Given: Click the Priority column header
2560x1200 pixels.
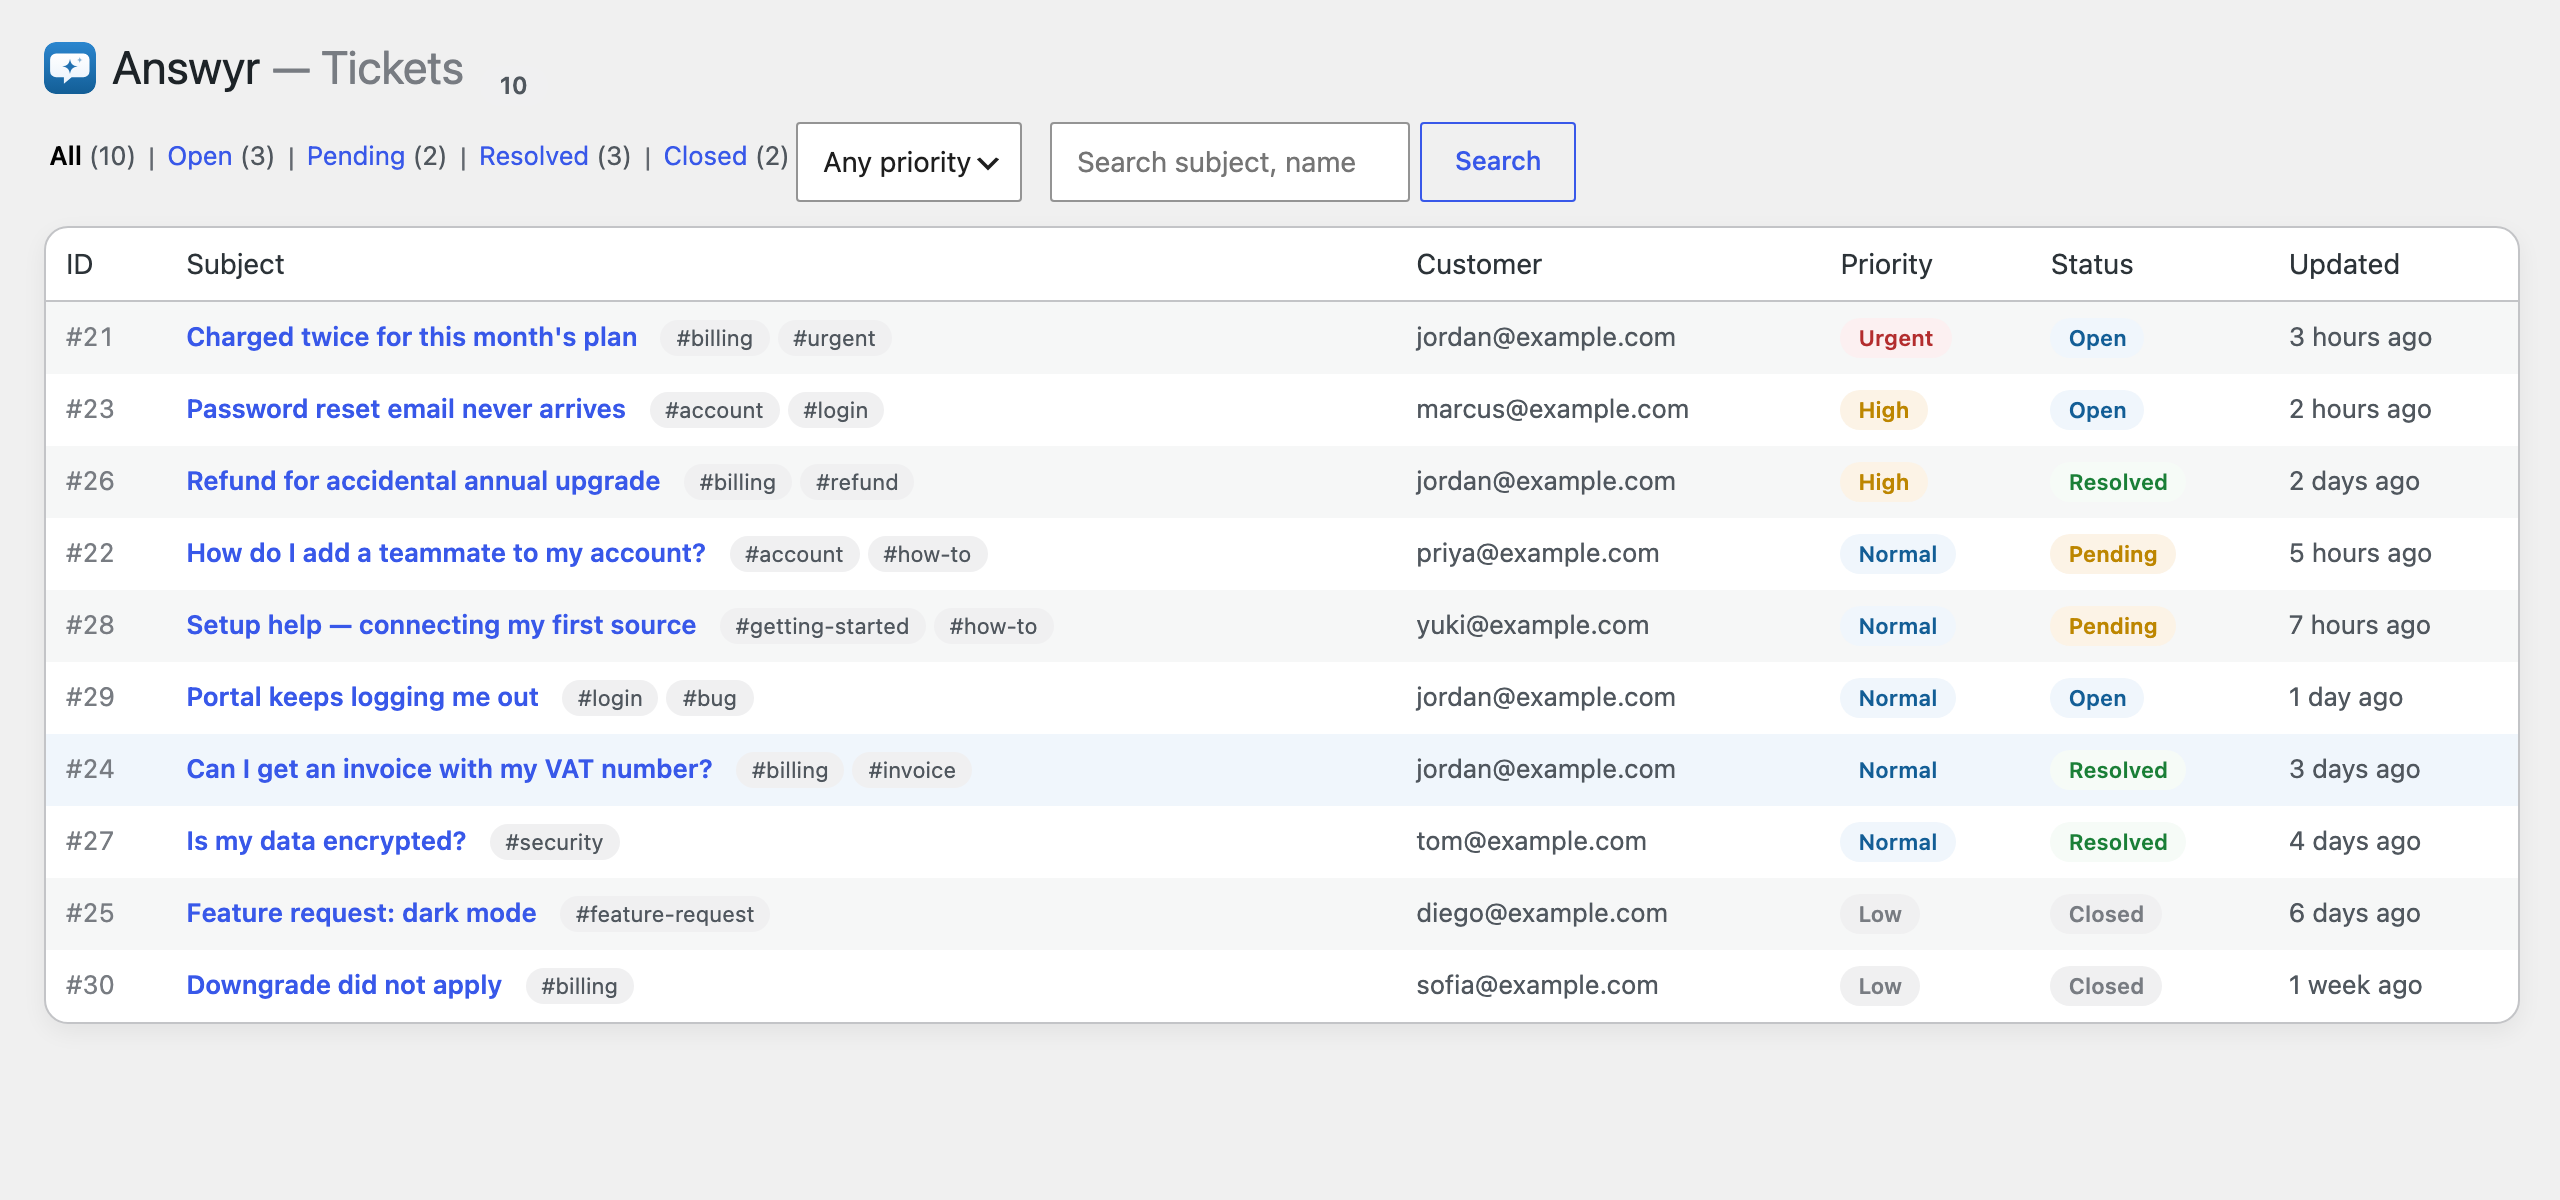Looking at the screenshot, I should pyautogui.click(x=1886, y=264).
